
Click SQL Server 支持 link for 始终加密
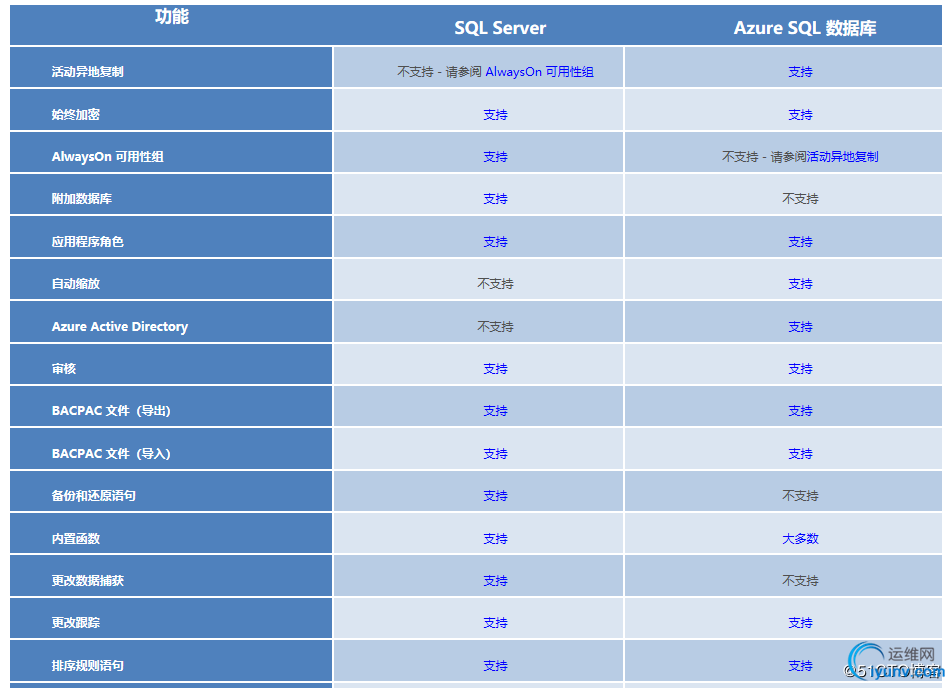(x=495, y=115)
